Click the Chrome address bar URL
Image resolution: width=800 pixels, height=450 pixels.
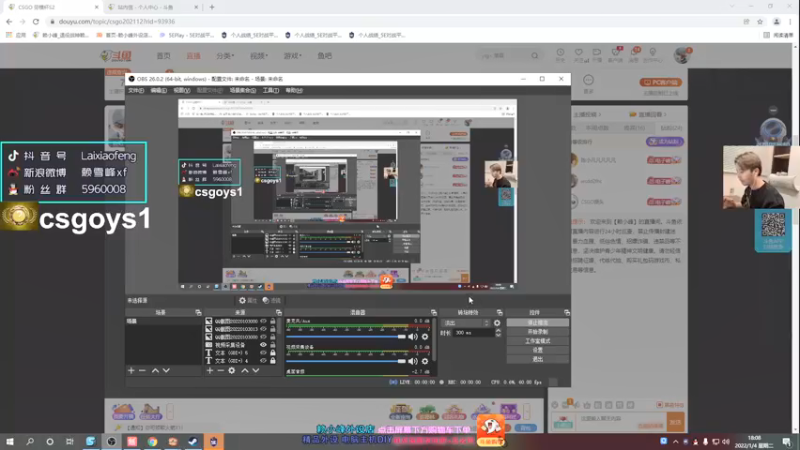pyautogui.click(x=117, y=21)
